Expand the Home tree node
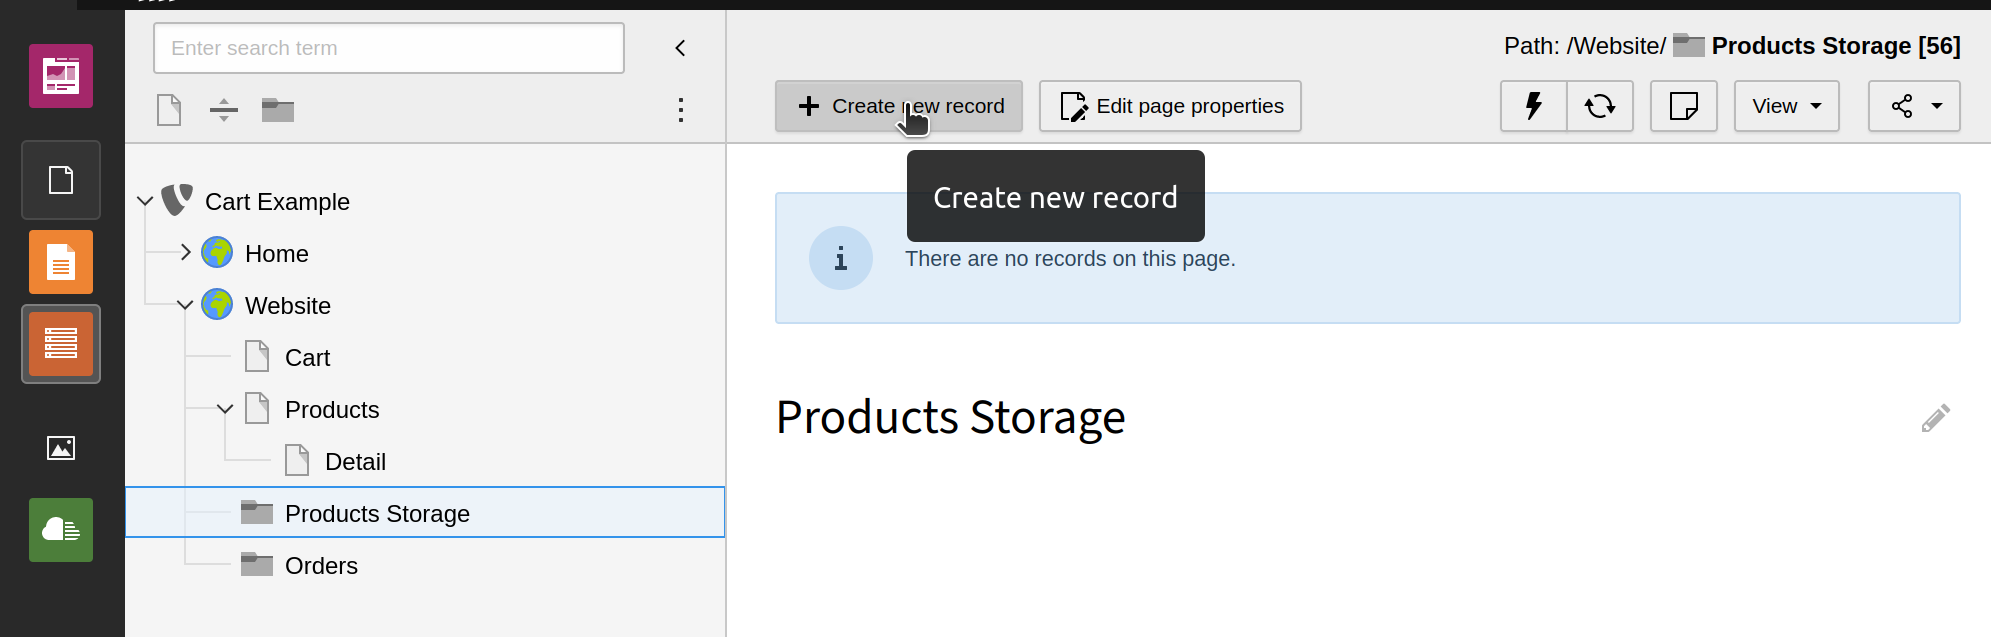The width and height of the screenshot is (1991, 637). pos(185,253)
